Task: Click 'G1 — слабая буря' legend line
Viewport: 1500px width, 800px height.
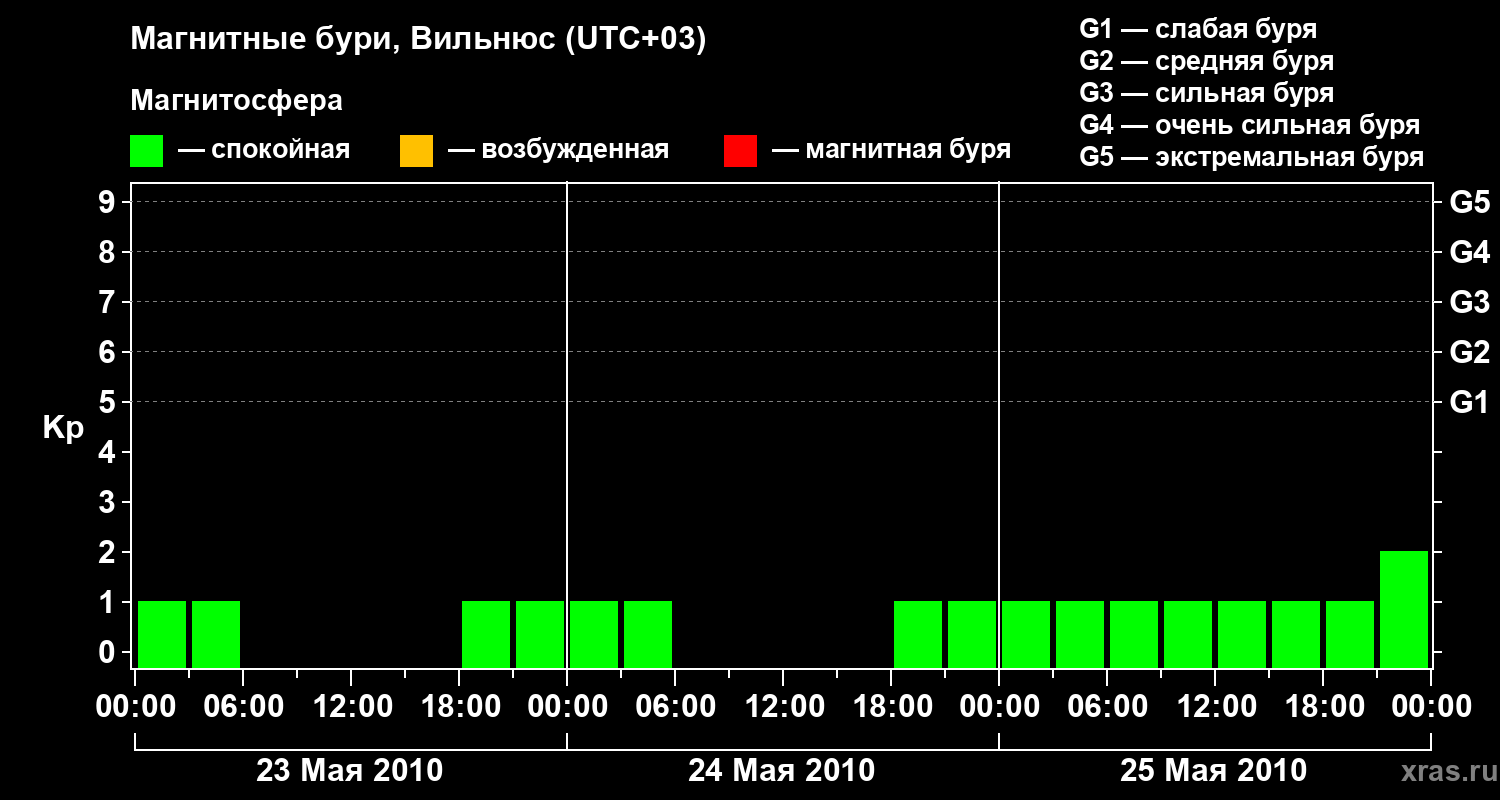Action: [1198, 29]
